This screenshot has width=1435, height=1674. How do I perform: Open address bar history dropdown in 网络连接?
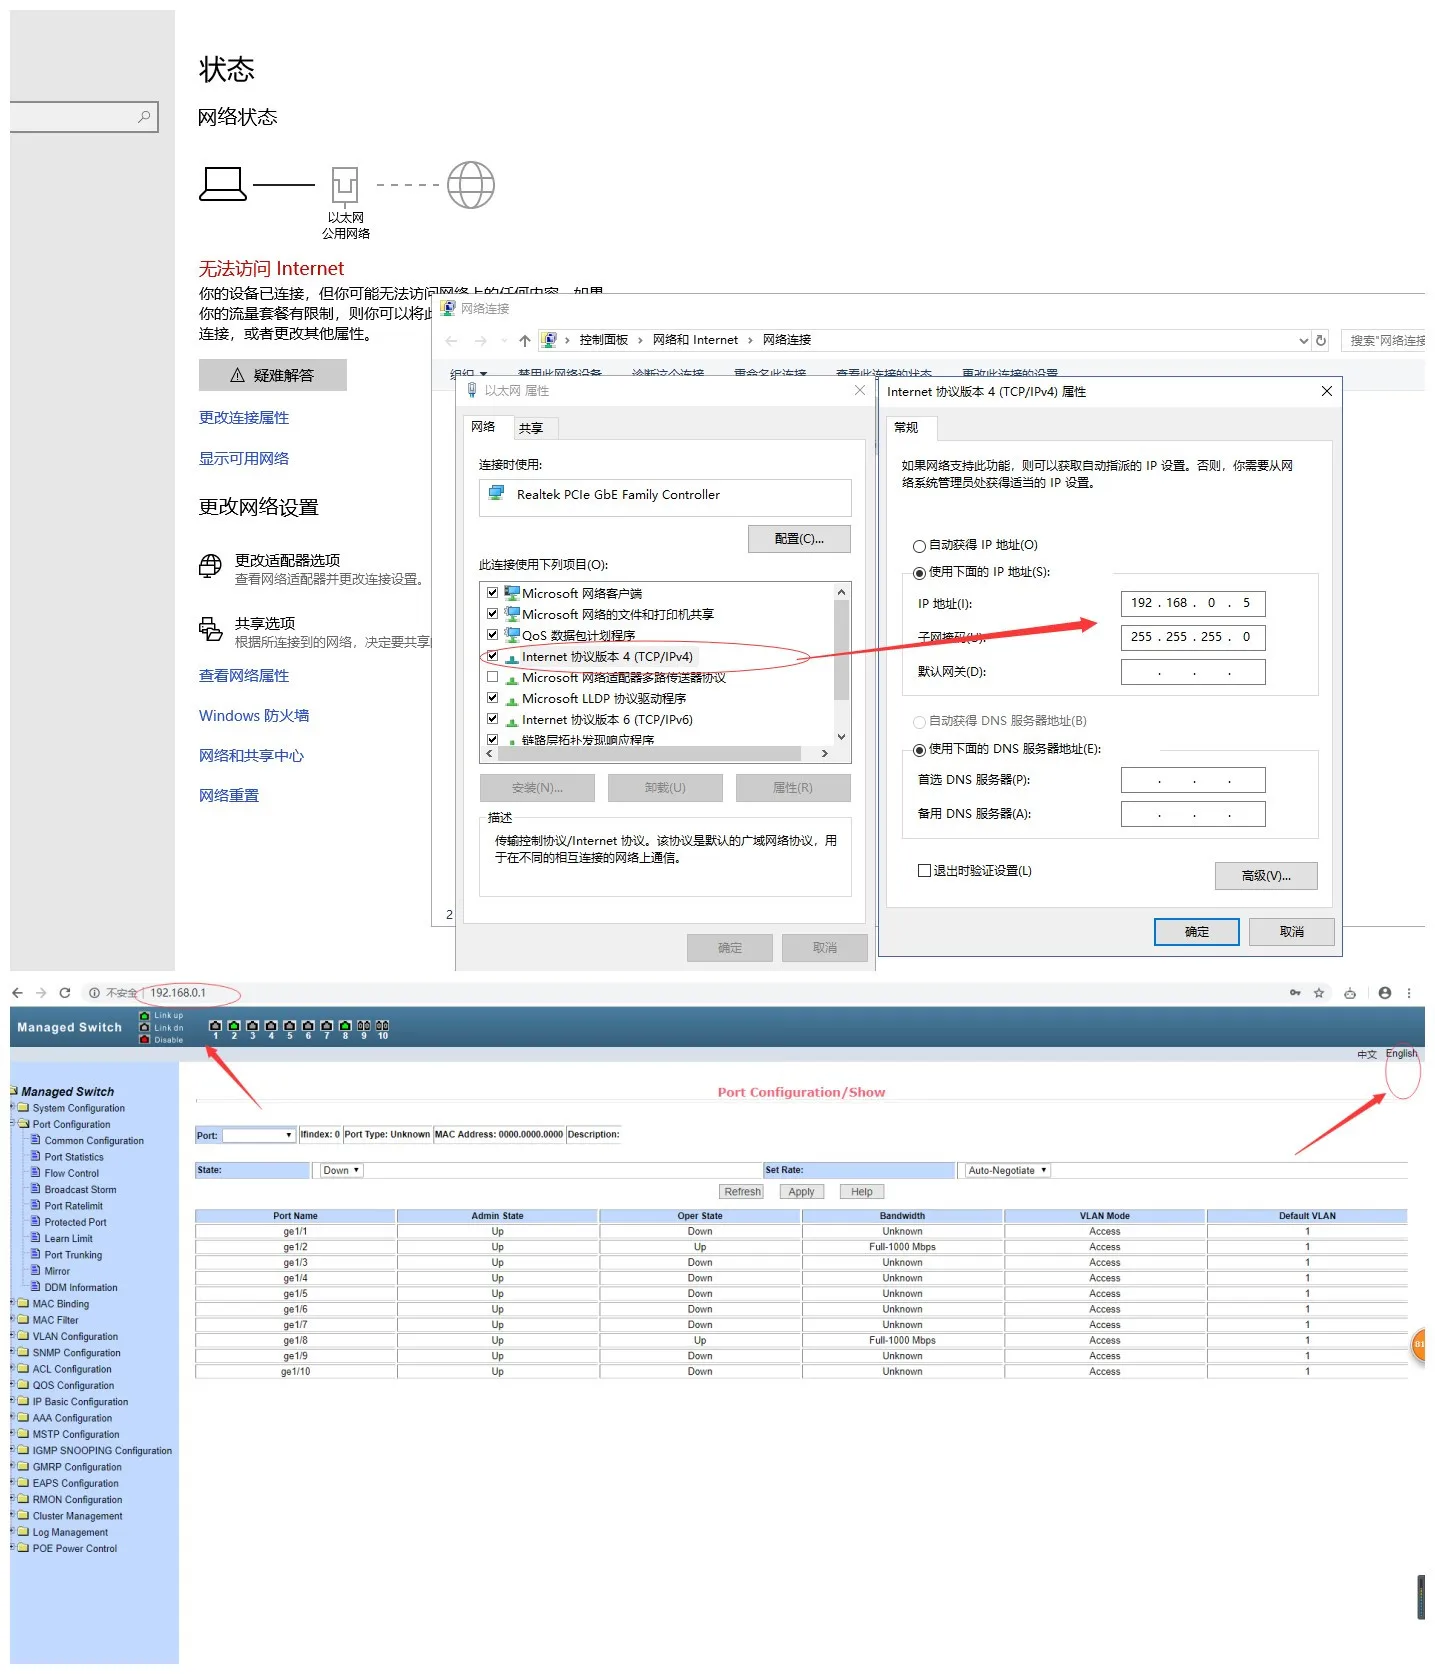[x=1303, y=341]
